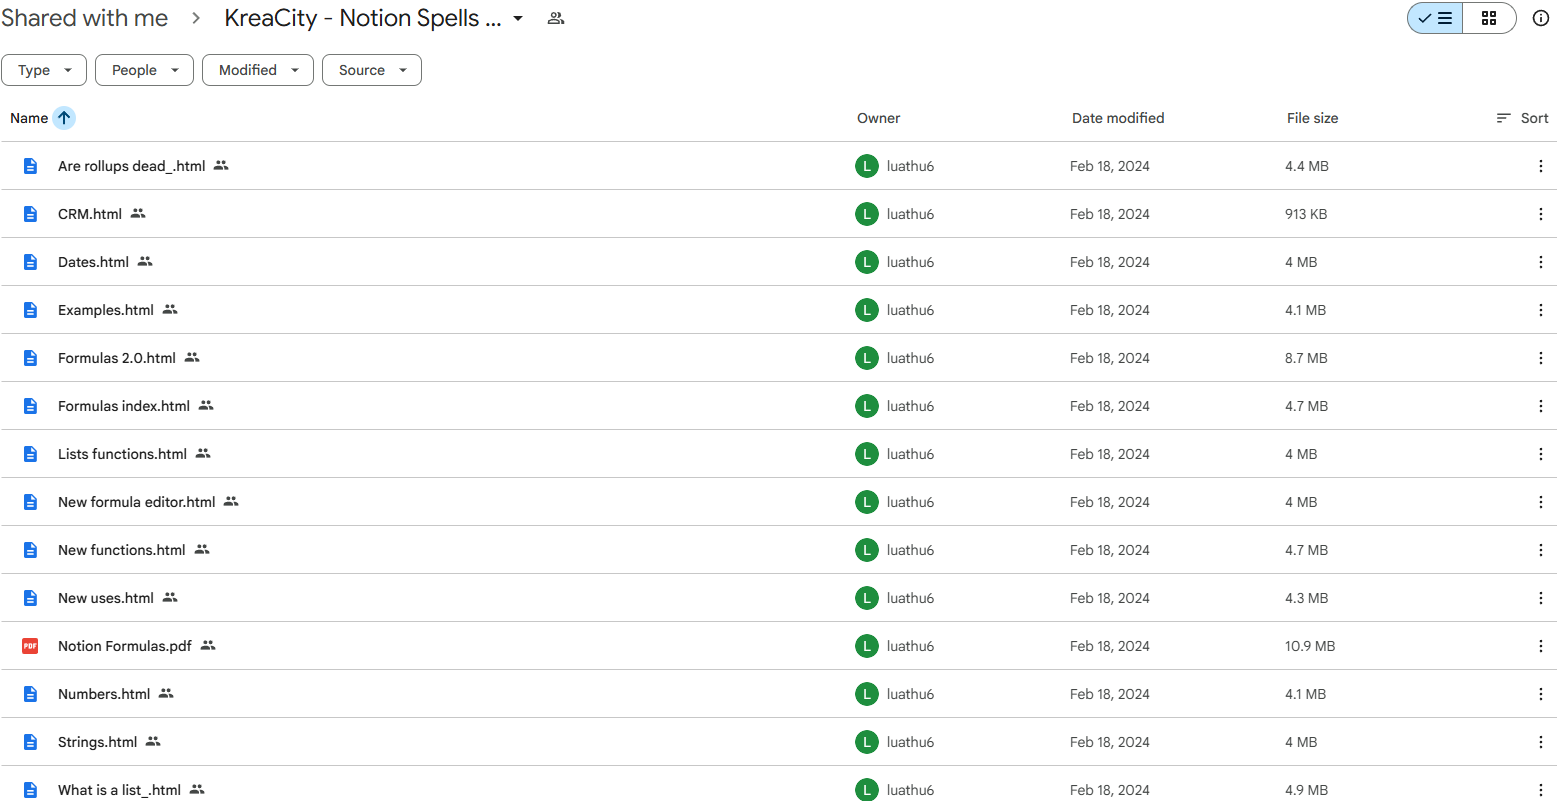
Task: Click the document icon of Dates.html
Action: point(30,262)
